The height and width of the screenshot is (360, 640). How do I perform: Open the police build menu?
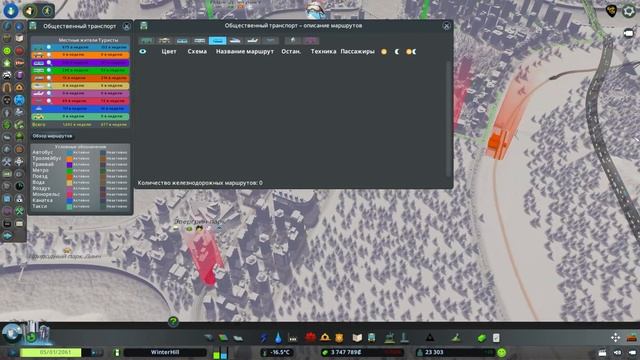pos(339,338)
